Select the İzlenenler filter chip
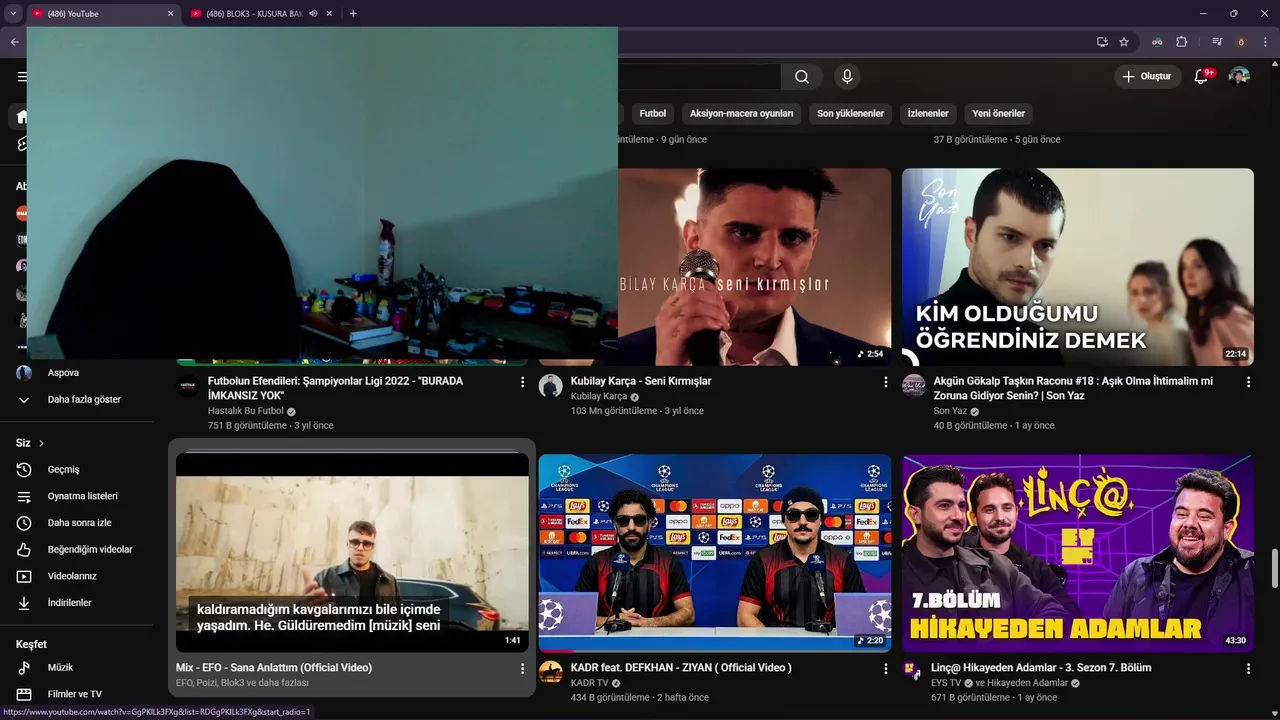The width and height of the screenshot is (1280, 720). 928,114
